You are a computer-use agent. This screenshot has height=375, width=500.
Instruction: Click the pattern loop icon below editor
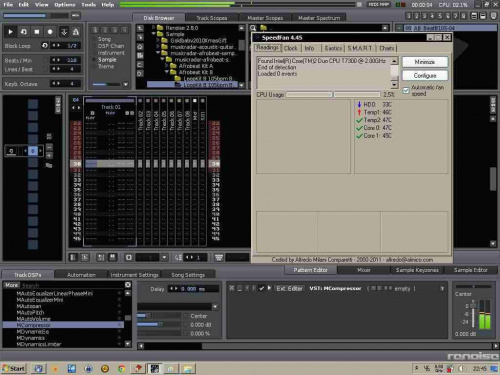(x=129, y=257)
